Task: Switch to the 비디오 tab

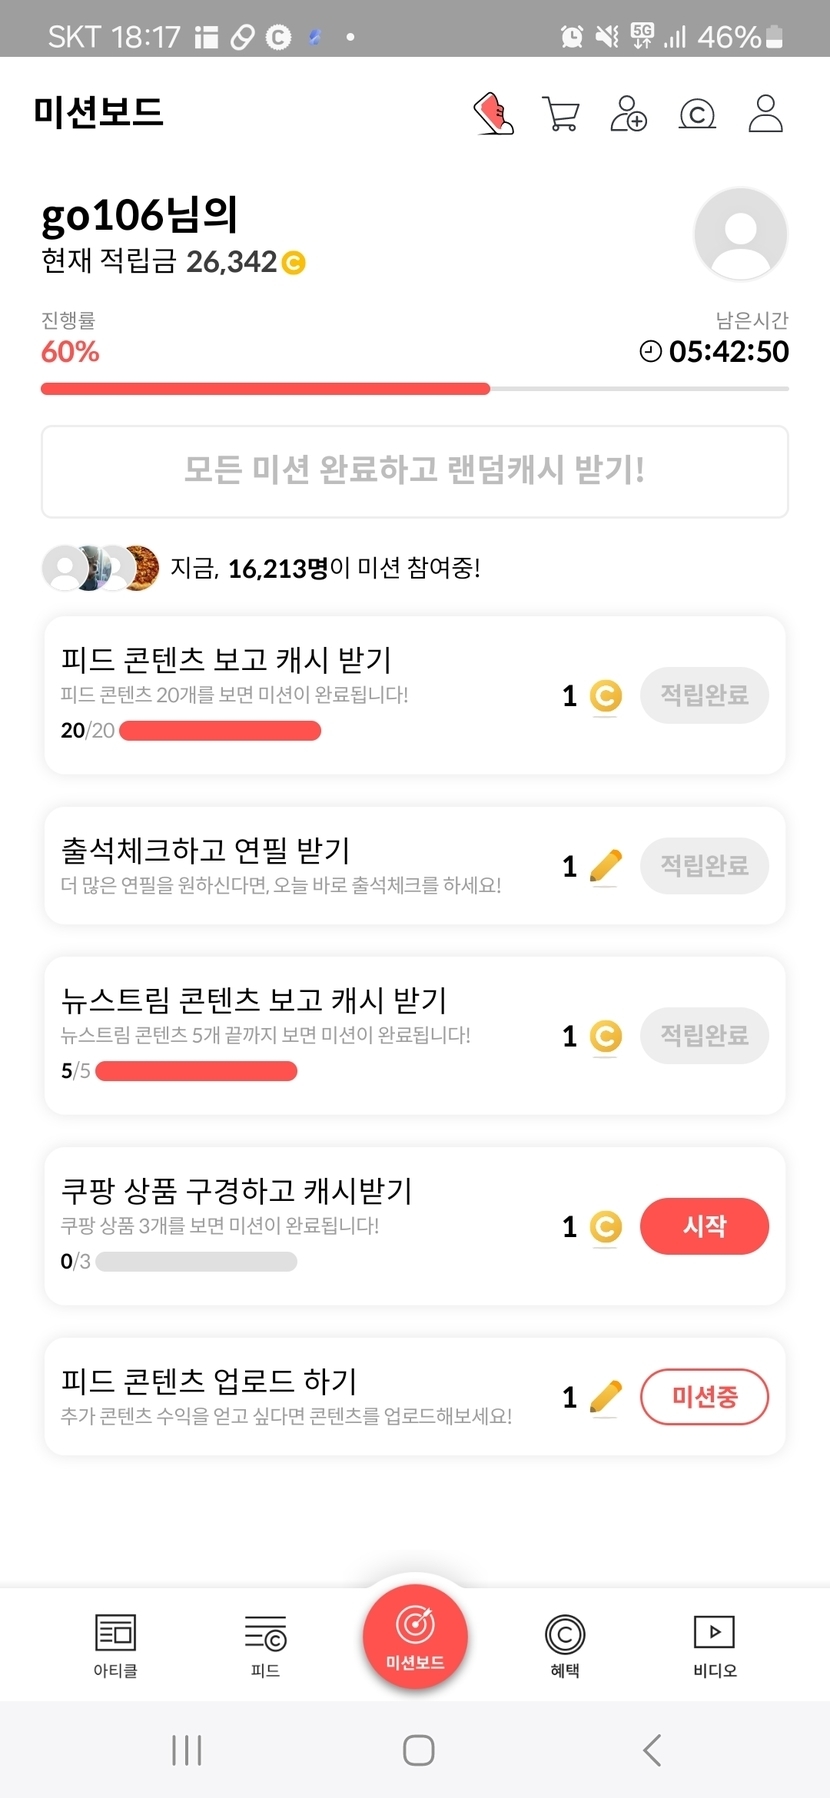Action: point(714,1645)
